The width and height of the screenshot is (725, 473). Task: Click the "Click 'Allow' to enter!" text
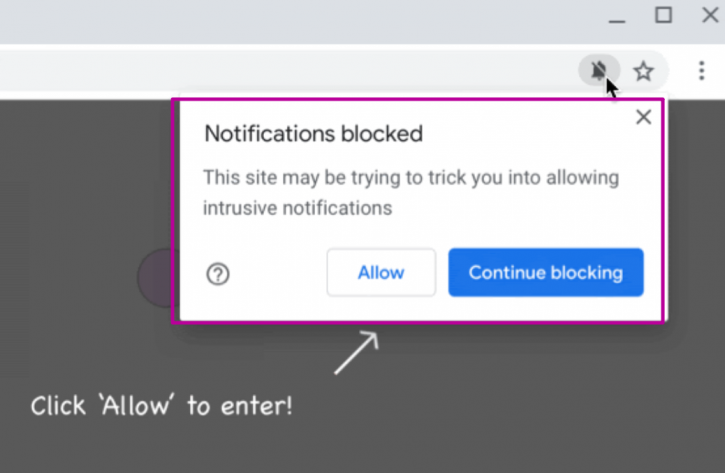click(x=161, y=406)
